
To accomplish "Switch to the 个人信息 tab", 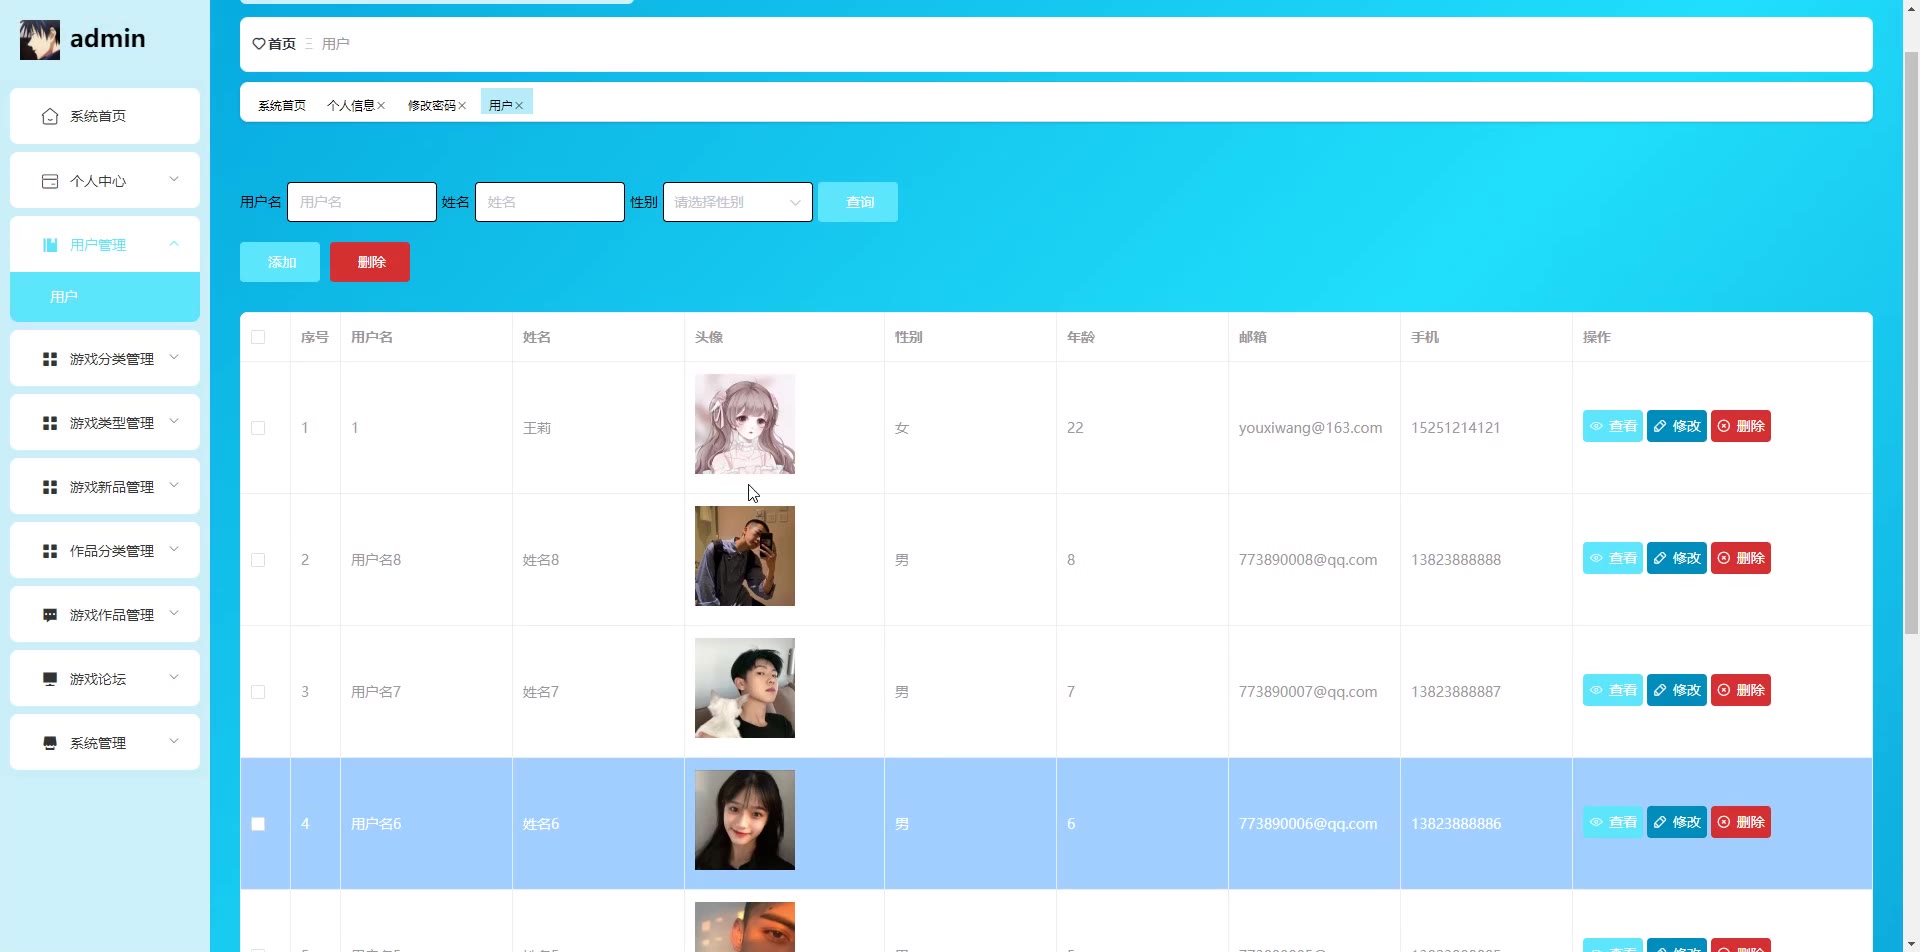I will pos(350,105).
